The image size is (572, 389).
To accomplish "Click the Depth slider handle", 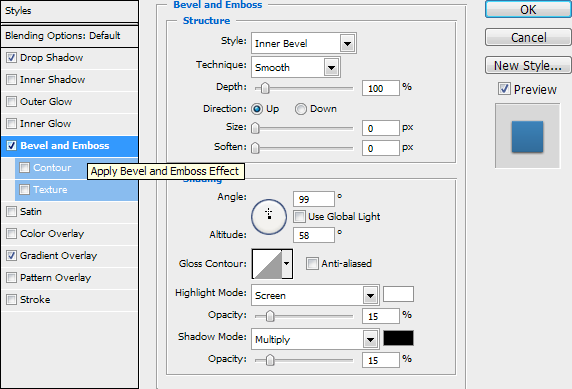I will click(265, 88).
